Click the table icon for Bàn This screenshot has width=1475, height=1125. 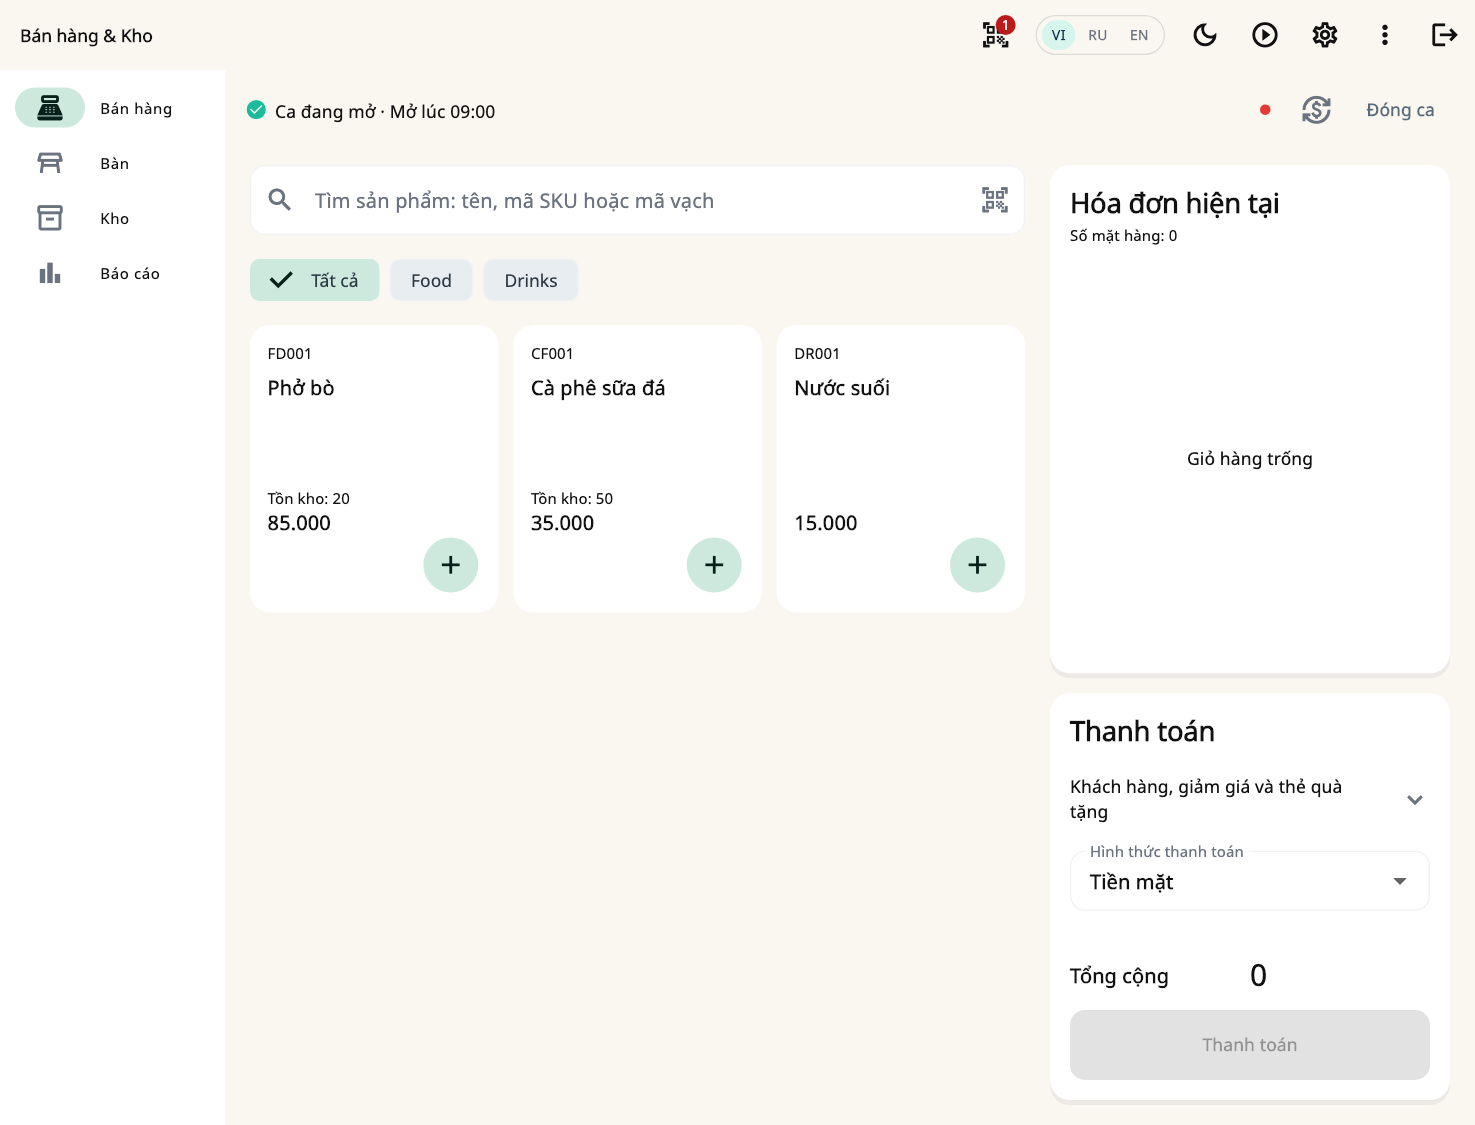[50, 163]
